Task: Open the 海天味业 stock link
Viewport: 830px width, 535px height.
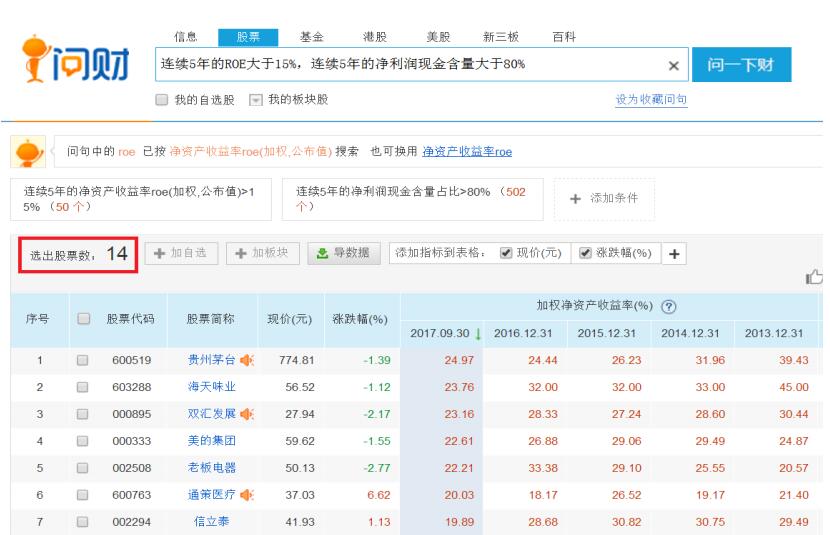Action: click(x=211, y=387)
